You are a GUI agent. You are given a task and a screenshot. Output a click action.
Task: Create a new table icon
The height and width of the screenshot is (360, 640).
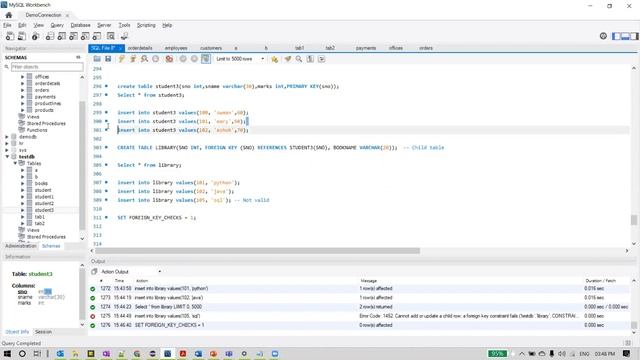(x=62, y=36)
